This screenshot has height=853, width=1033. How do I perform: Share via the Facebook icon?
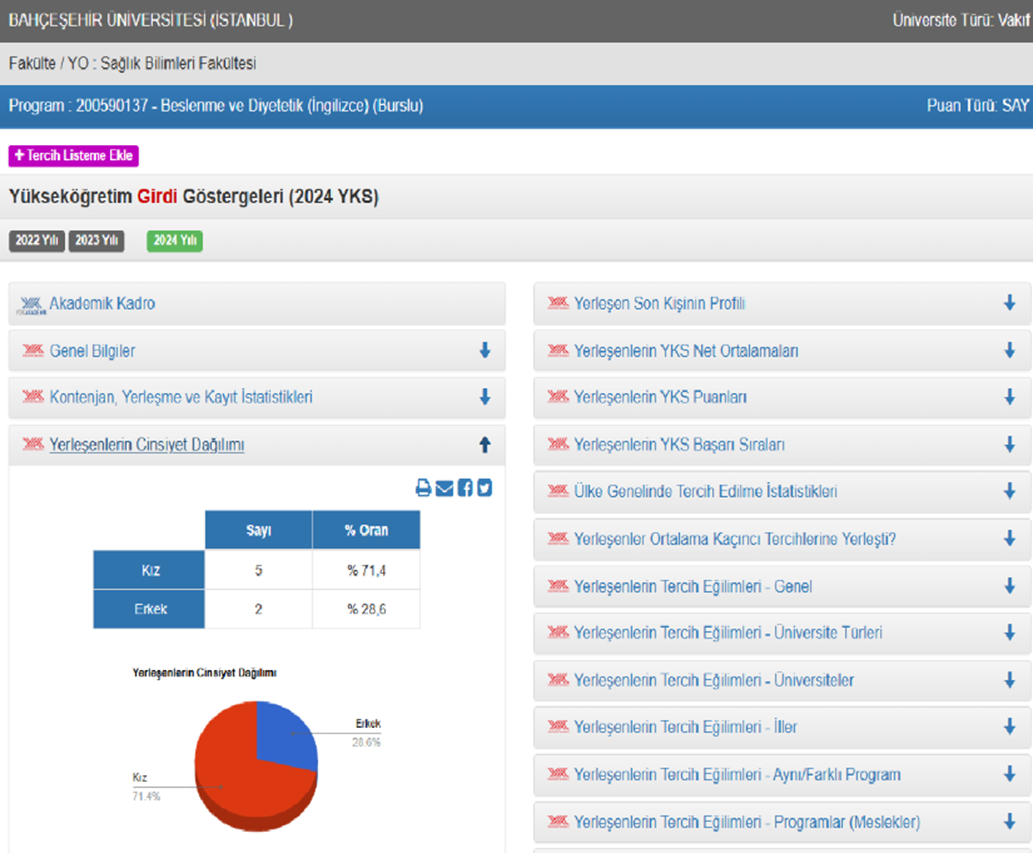(x=465, y=488)
